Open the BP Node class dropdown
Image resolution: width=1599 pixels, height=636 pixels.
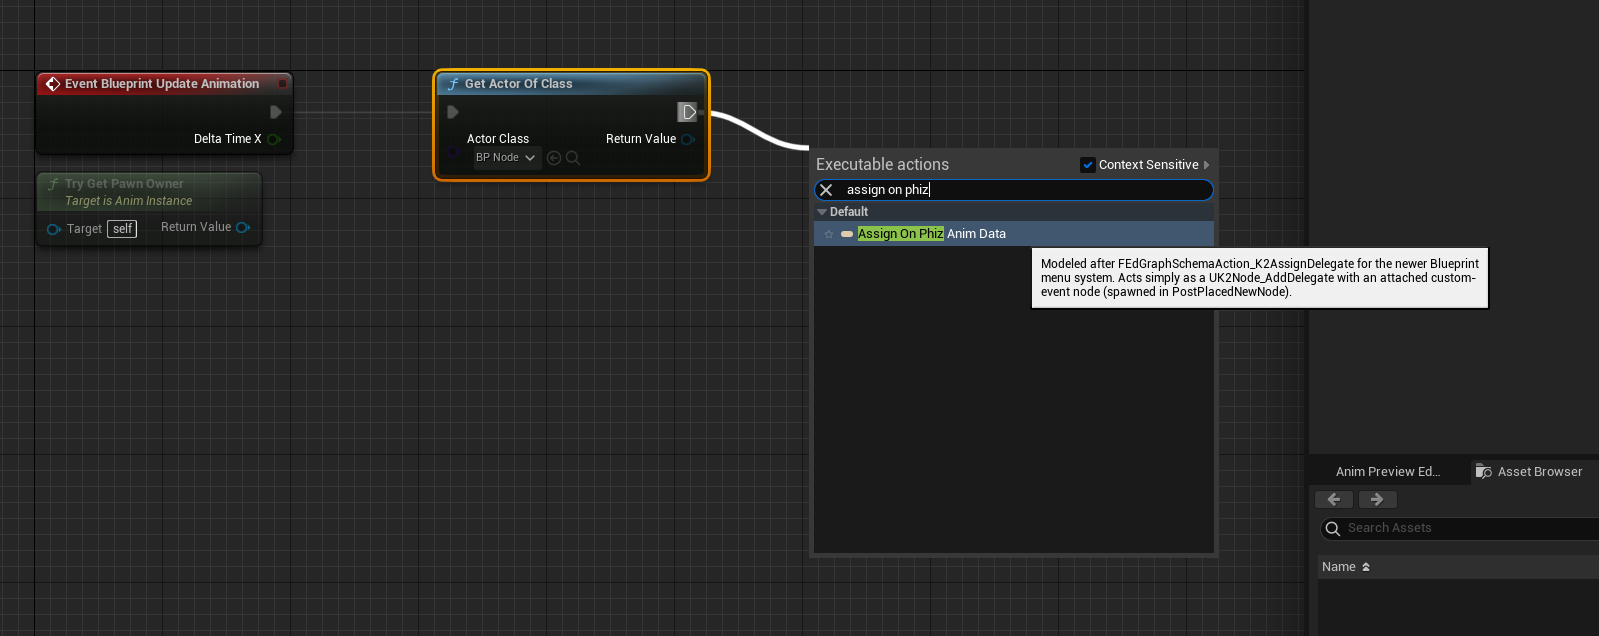coord(506,158)
